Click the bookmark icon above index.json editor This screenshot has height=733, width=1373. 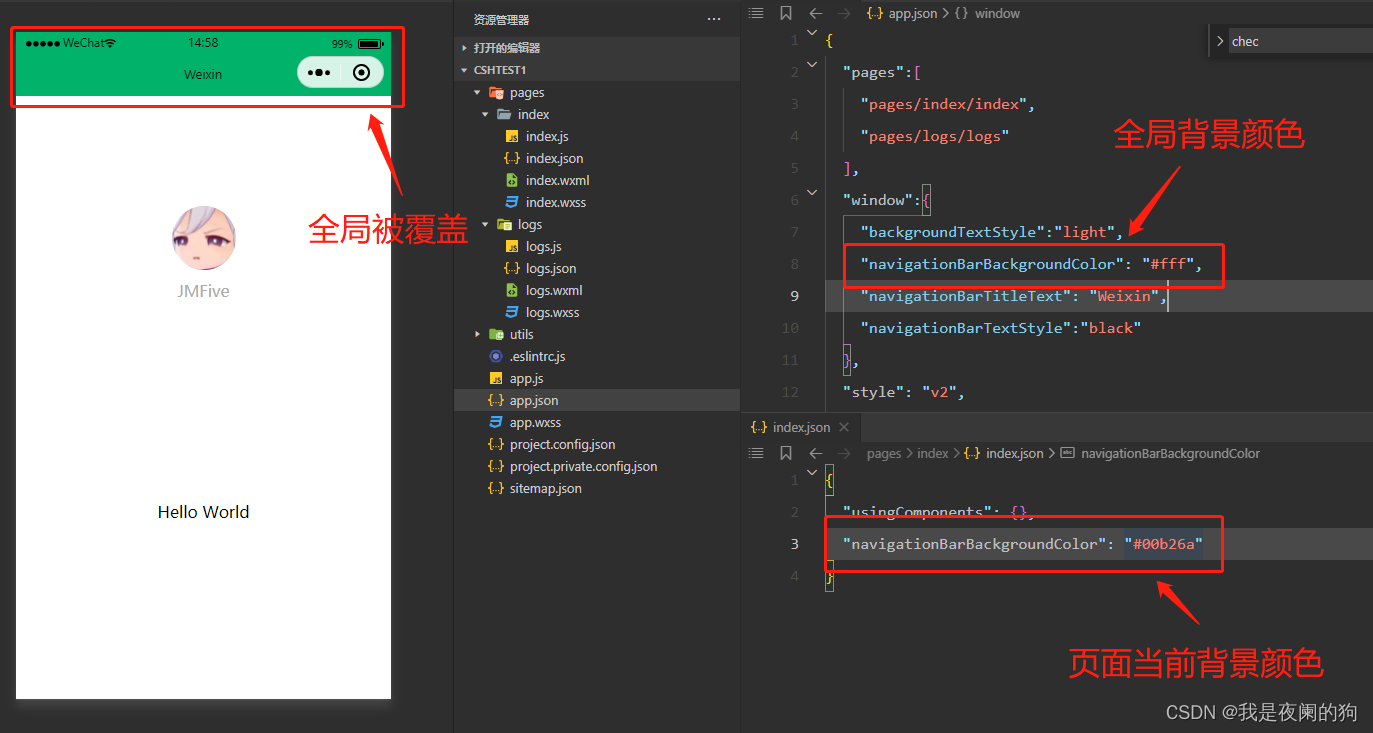pos(786,453)
